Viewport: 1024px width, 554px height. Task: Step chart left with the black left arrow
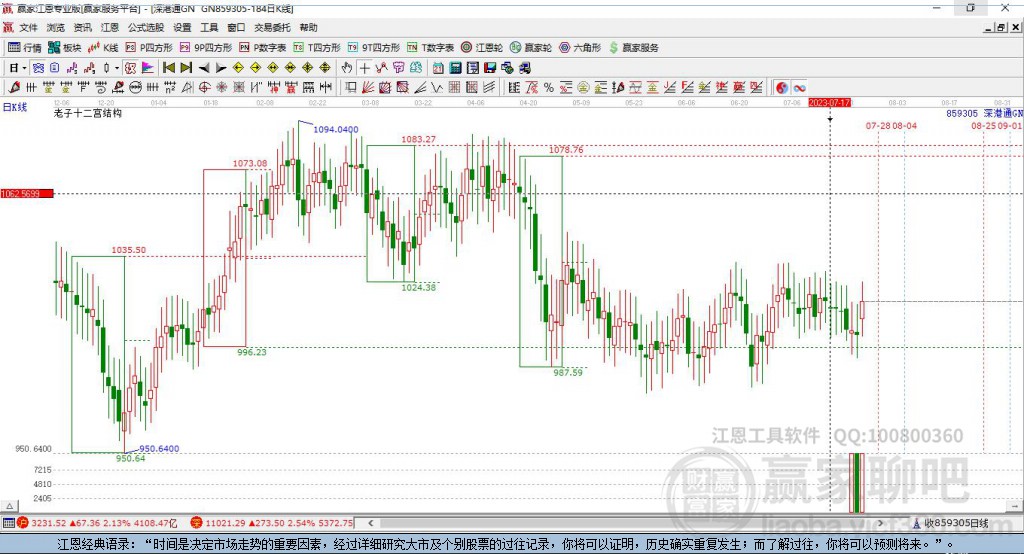click(204, 68)
